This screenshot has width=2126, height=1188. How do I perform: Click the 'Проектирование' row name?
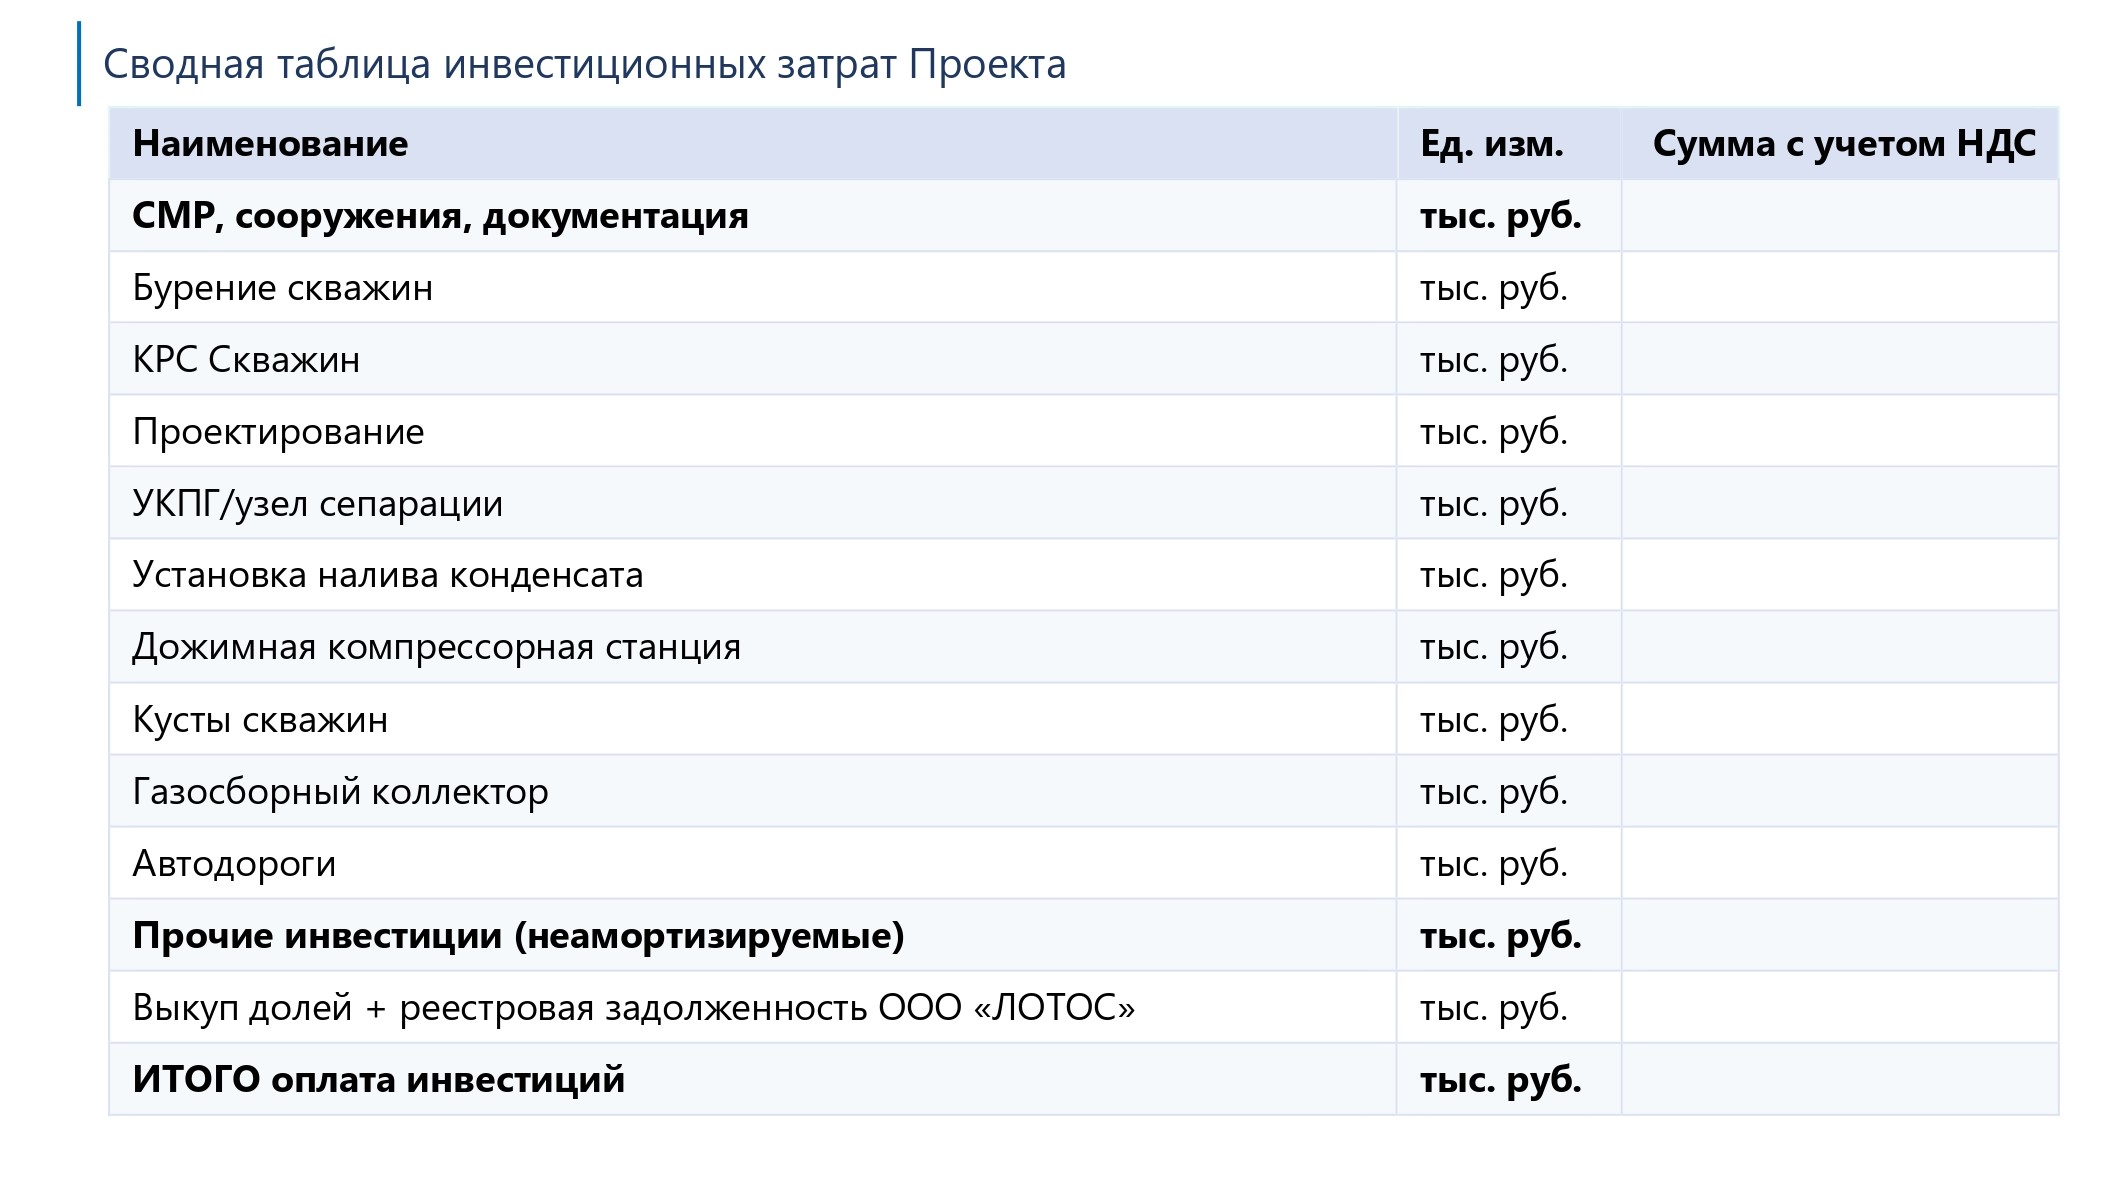pos(278,432)
